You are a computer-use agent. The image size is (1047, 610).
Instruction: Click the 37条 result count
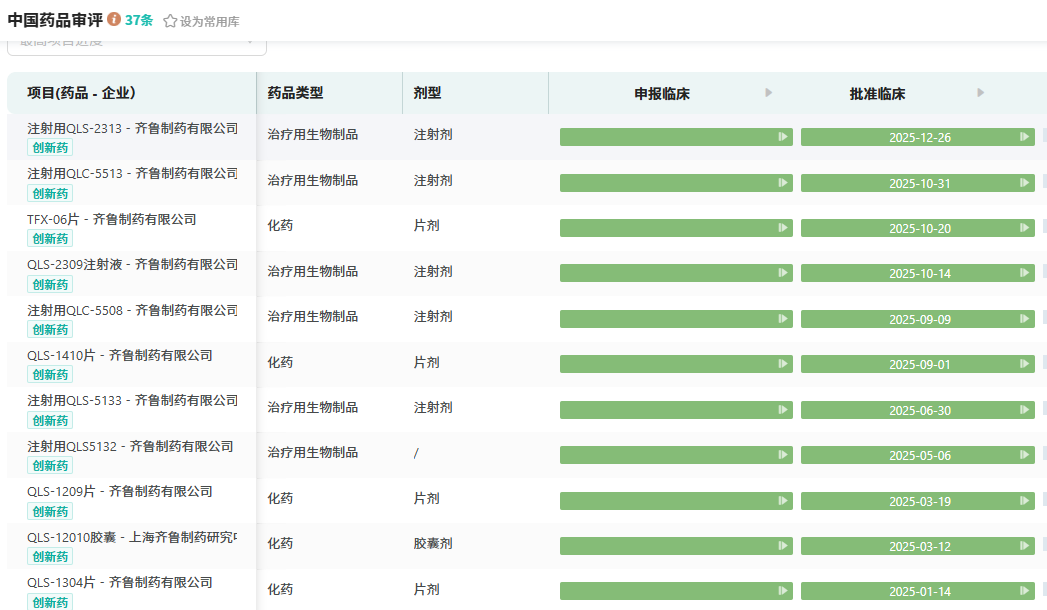pos(139,20)
